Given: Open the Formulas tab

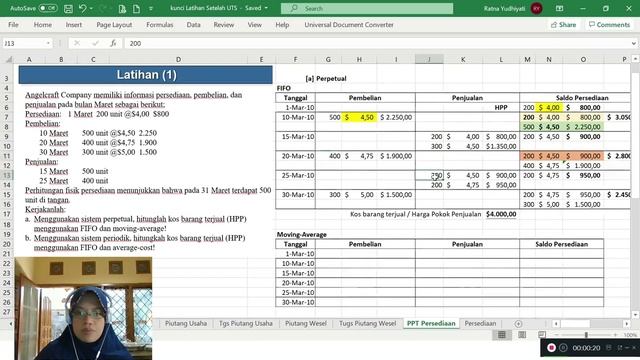Looking at the screenshot, I should pyautogui.click(x=160, y=25).
